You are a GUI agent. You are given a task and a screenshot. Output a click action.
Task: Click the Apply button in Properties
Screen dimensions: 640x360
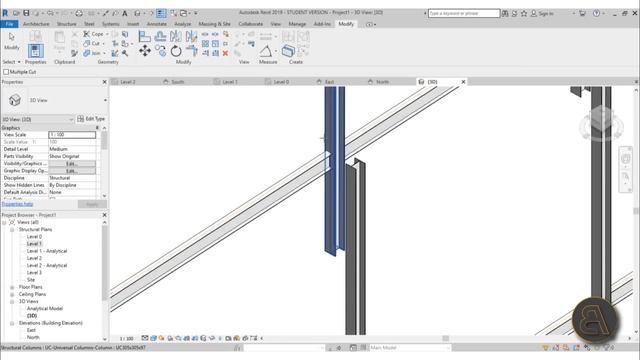(x=92, y=204)
